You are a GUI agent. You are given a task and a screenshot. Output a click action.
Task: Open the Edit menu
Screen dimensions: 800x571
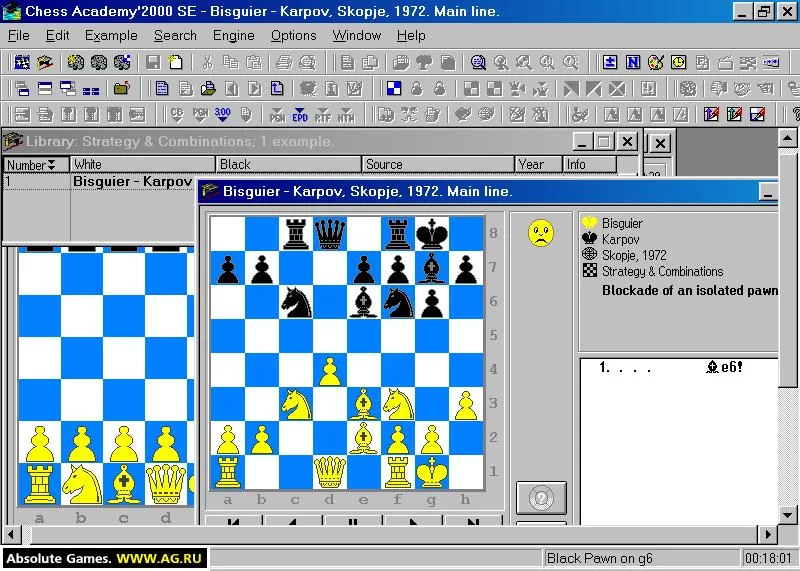point(57,36)
